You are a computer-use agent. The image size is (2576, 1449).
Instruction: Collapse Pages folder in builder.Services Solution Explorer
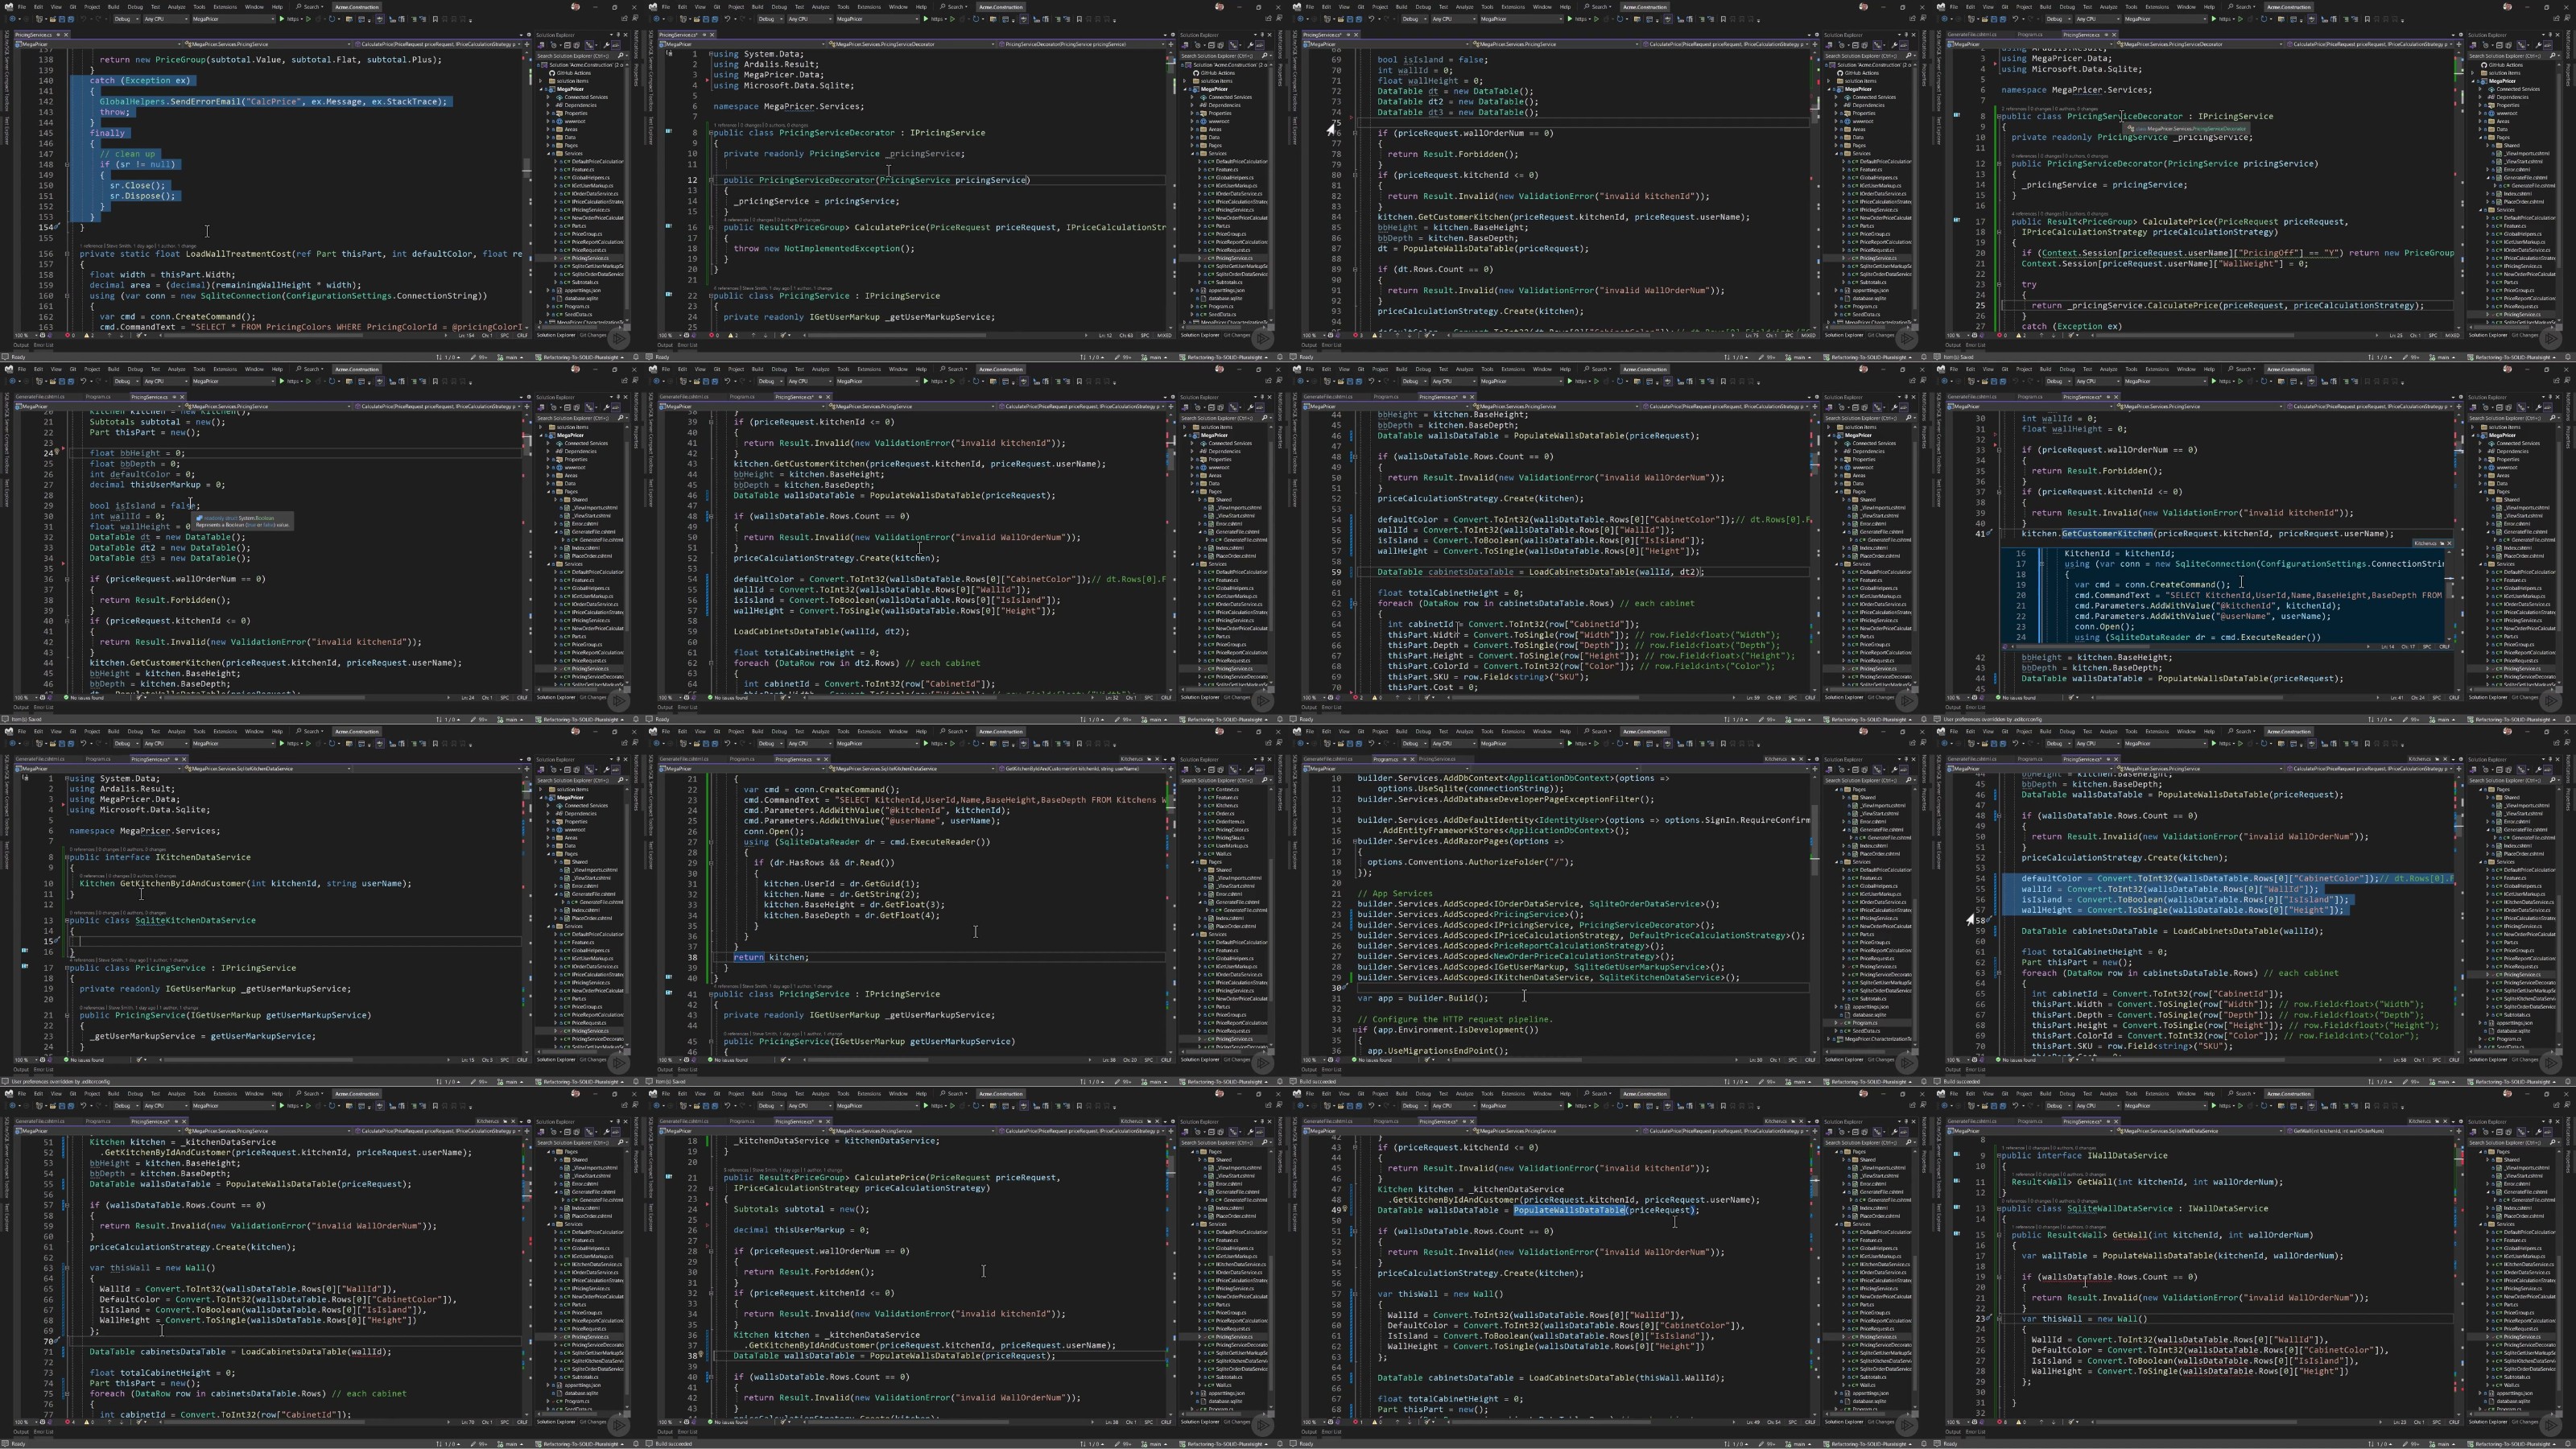click(1837, 790)
